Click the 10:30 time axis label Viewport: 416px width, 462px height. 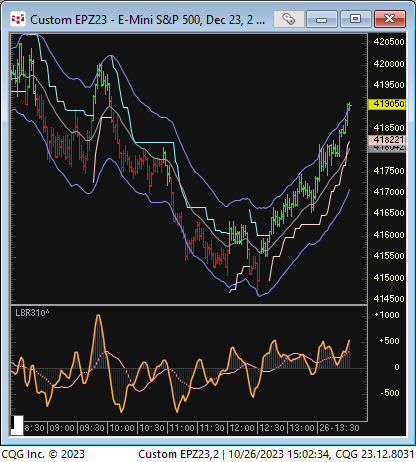[152, 428]
